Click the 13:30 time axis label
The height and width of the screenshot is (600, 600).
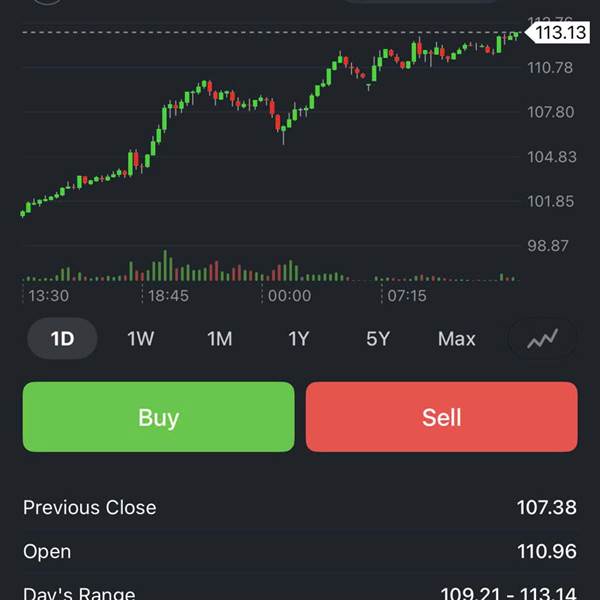pyautogui.click(x=48, y=296)
